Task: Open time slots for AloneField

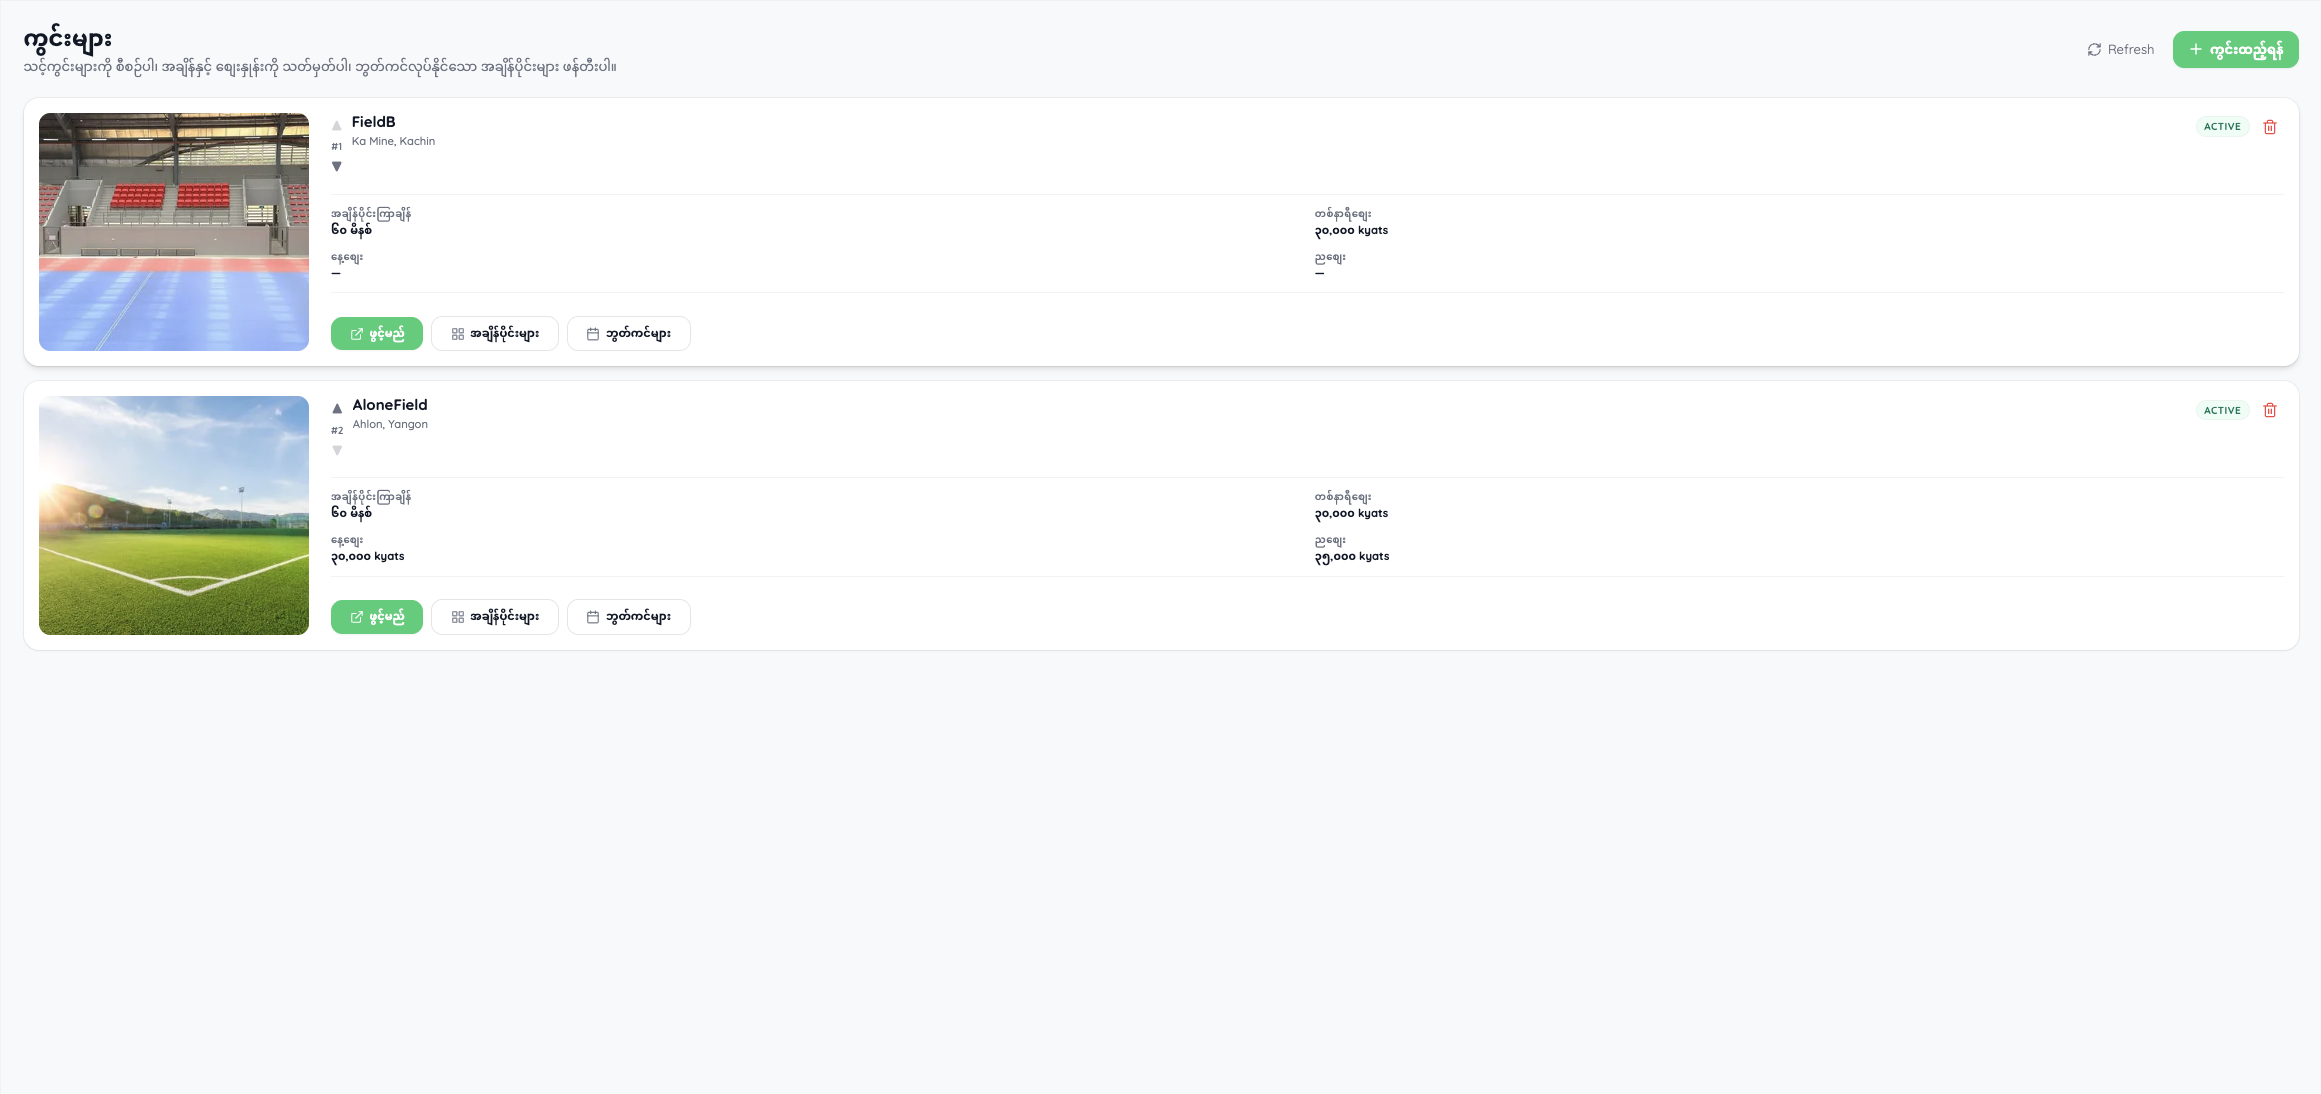Action: click(x=495, y=617)
